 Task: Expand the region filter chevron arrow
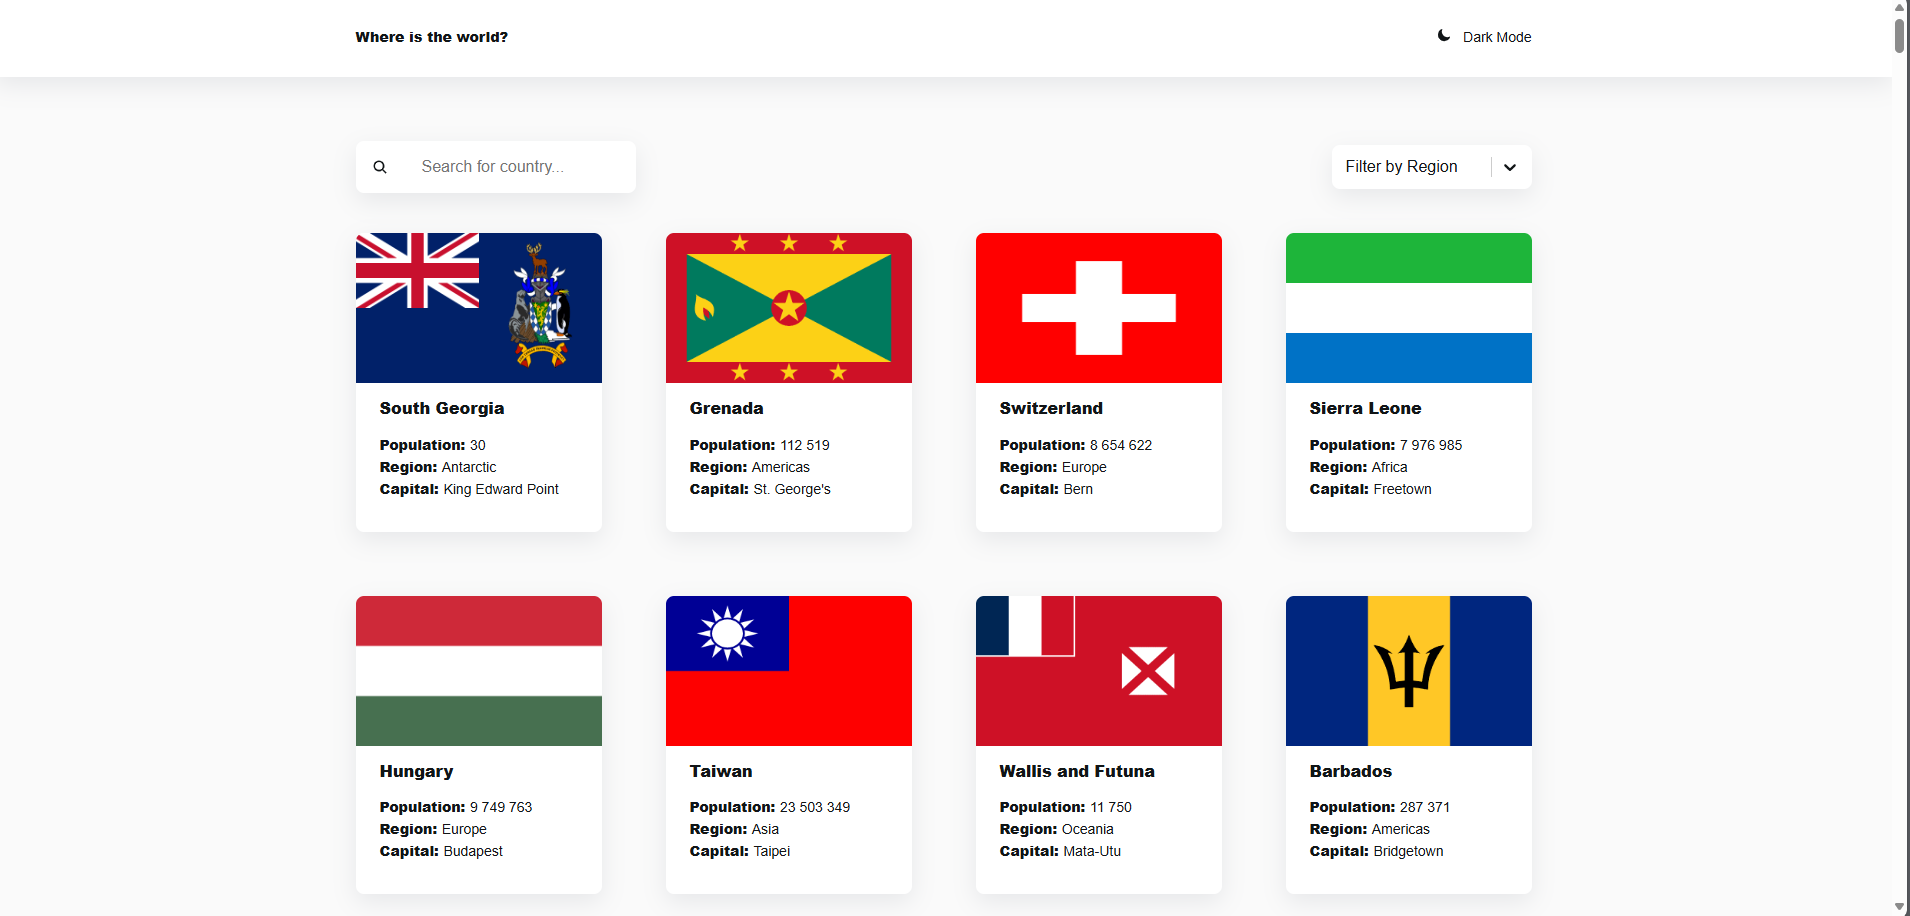point(1510,167)
